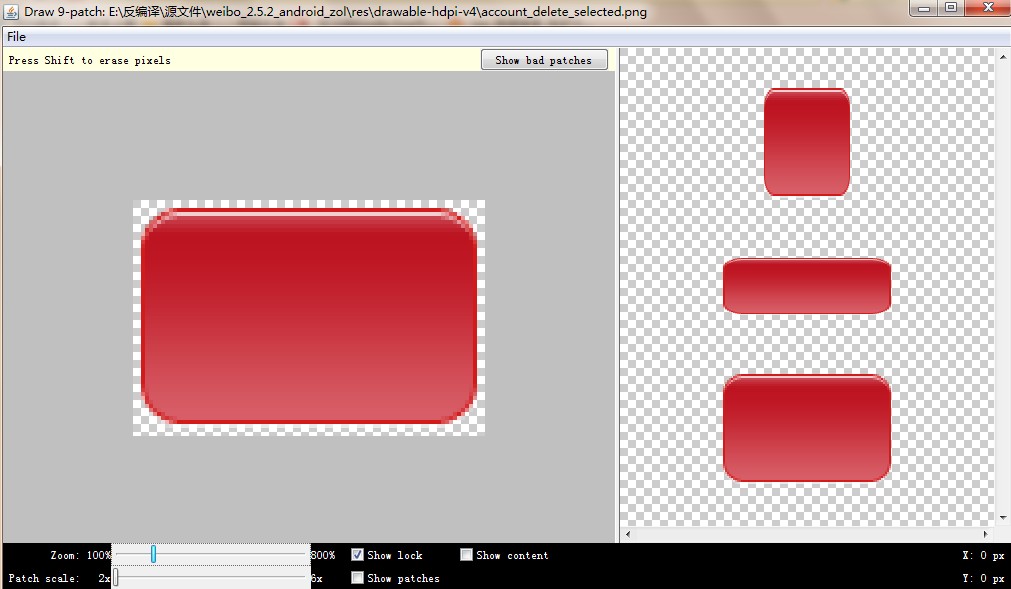1011x589 pixels.
Task: Click the Zoom slider handle
Action: point(153,554)
